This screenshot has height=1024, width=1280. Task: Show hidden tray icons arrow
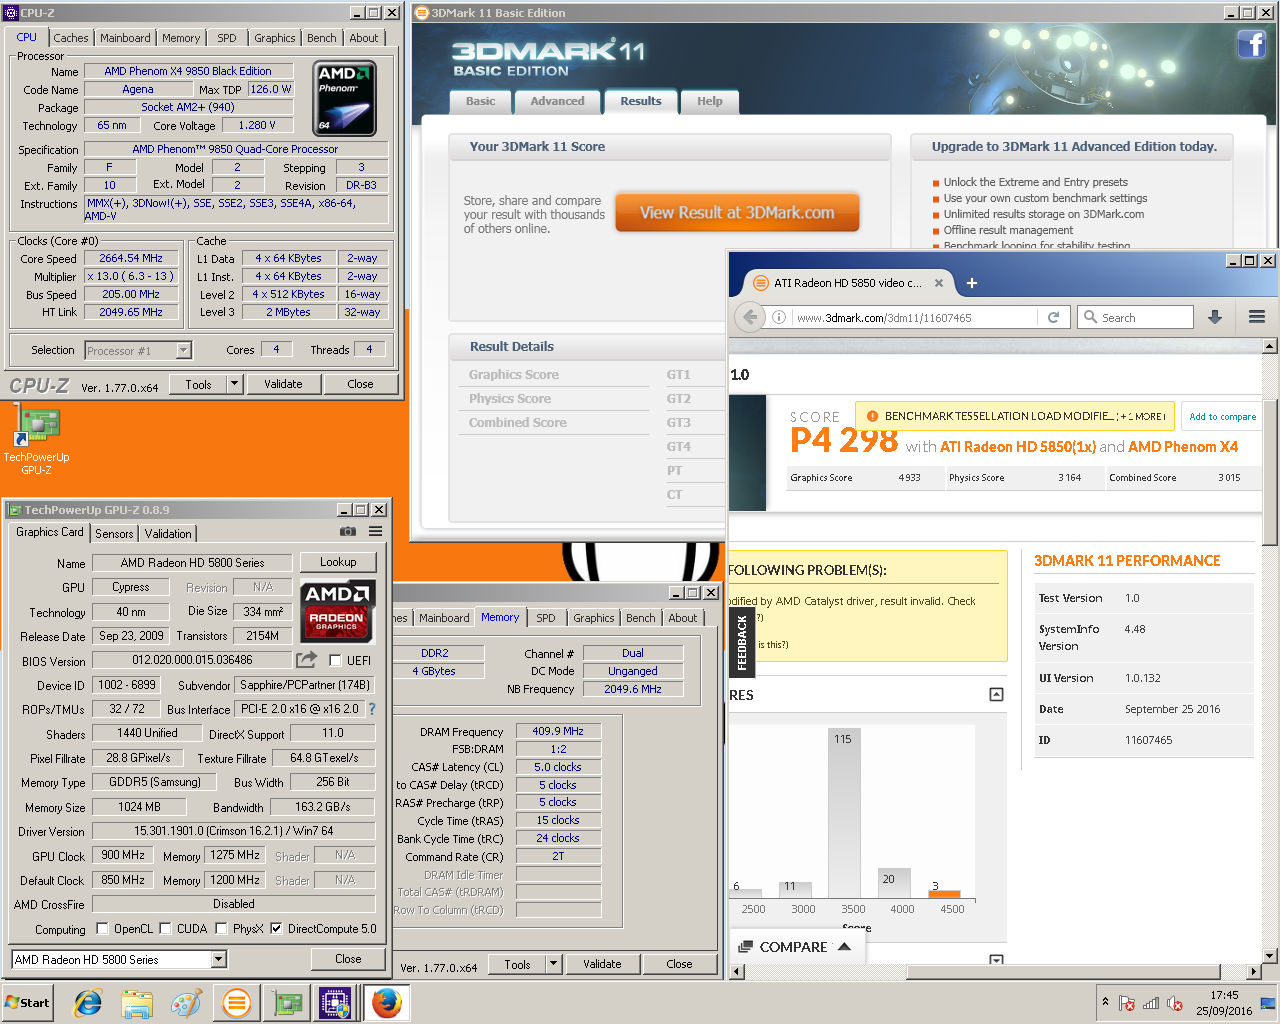(1105, 1001)
